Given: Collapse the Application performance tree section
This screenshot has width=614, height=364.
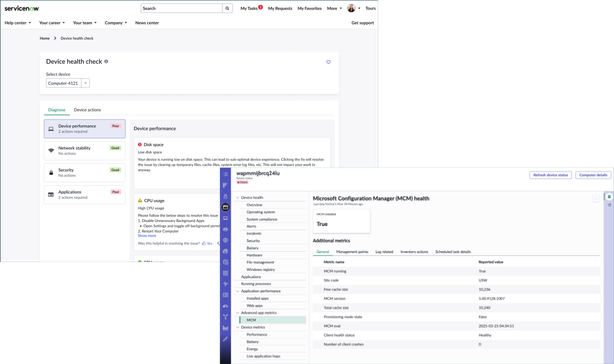Looking at the screenshot, I should (x=237, y=291).
